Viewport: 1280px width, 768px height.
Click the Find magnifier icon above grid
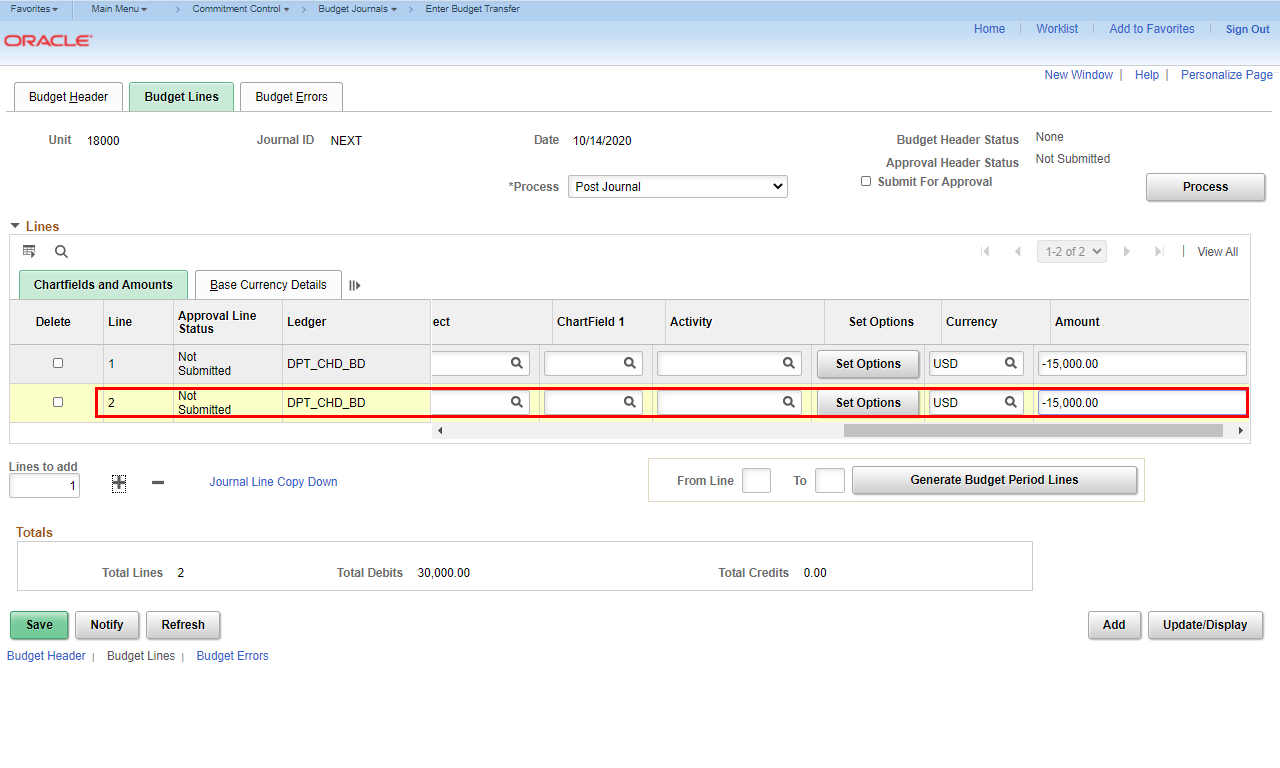click(x=61, y=252)
